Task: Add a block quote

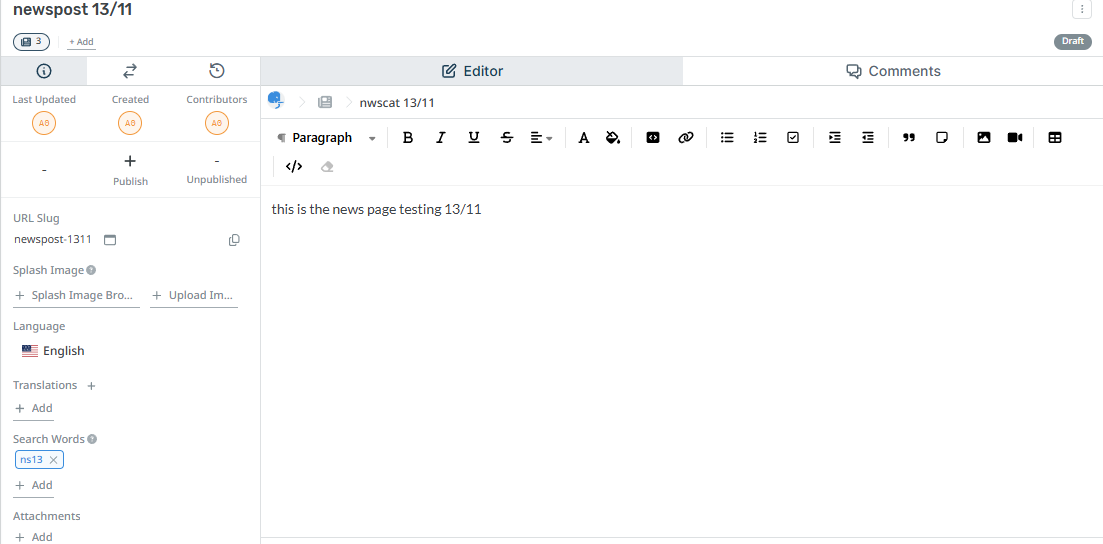Action: click(909, 138)
